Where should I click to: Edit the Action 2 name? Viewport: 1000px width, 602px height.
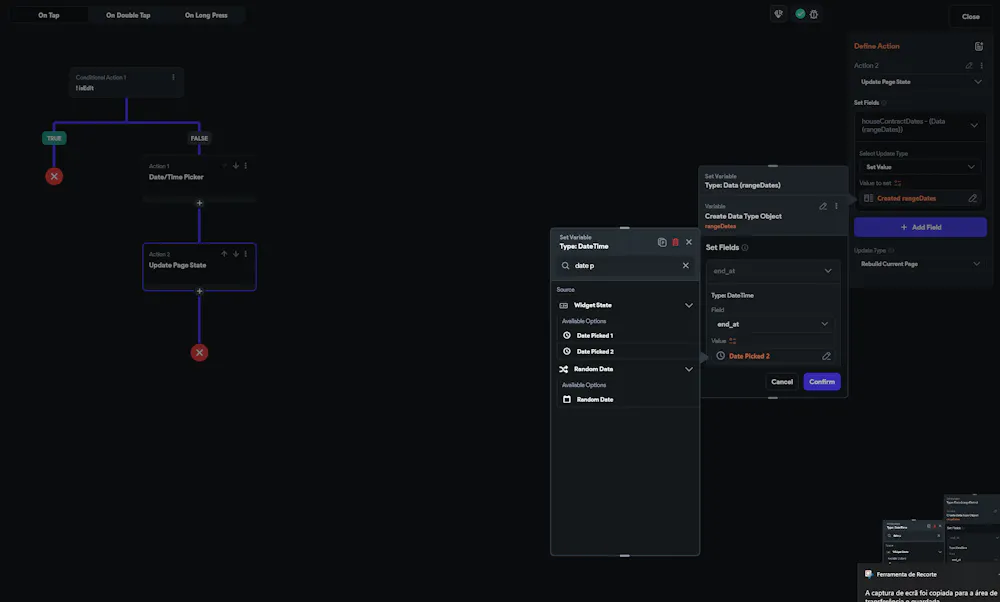pyautogui.click(x=969, y=66)
